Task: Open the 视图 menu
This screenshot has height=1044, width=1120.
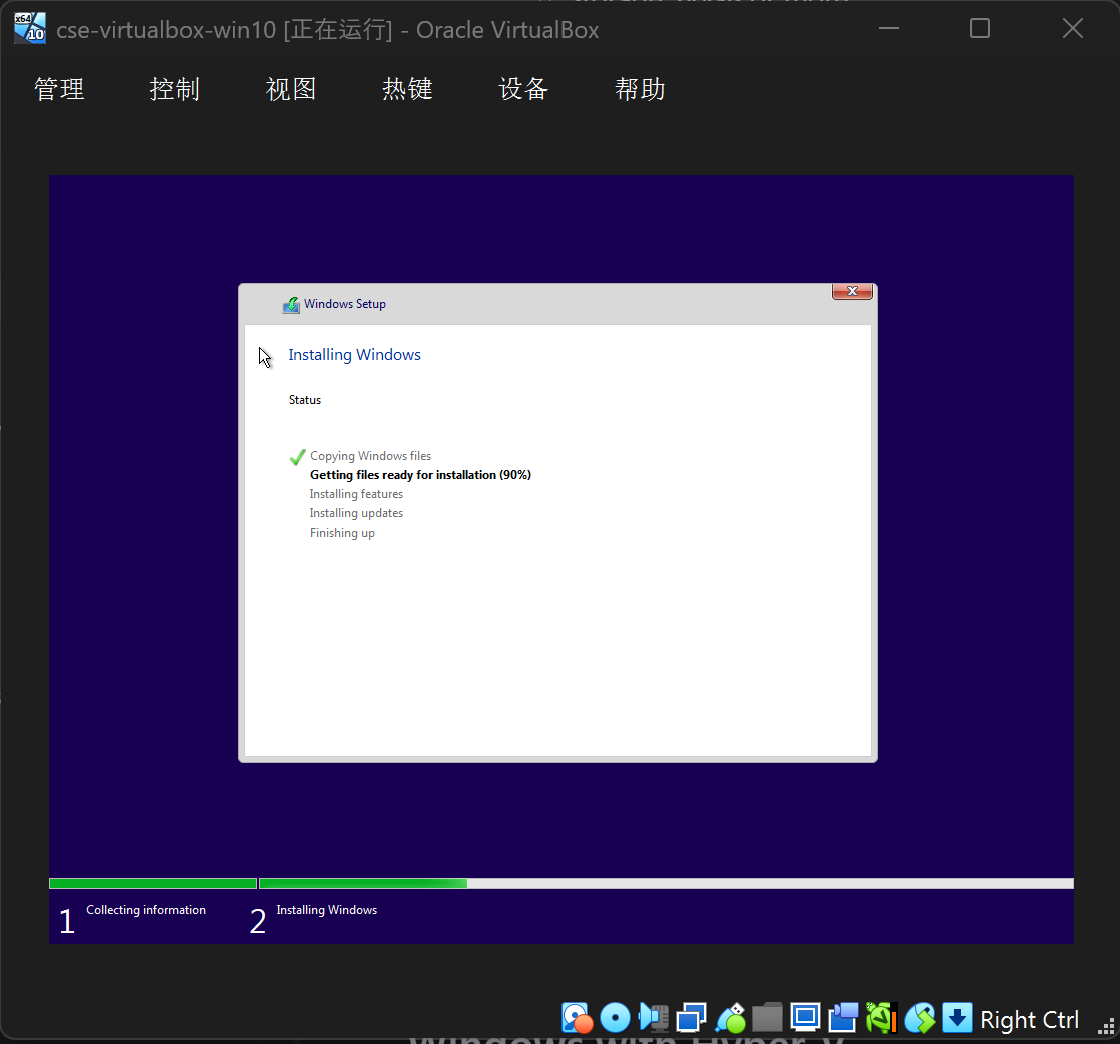Action: click(291, 89)
